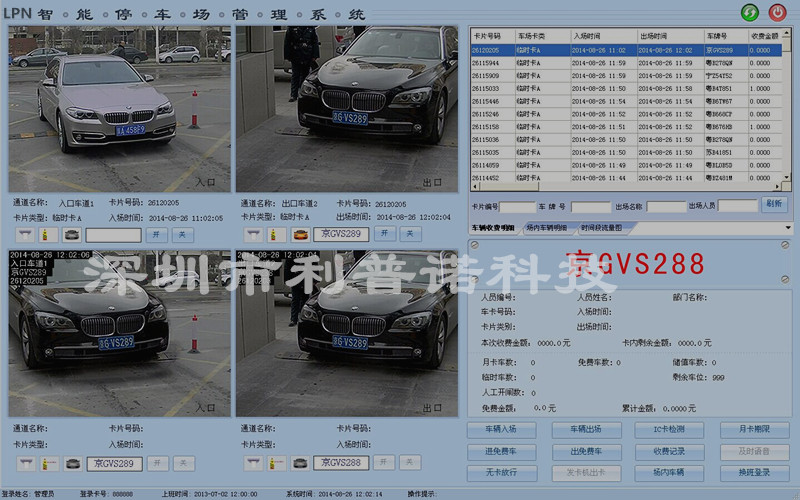Viewport: 800px width, 500px height.
Task: Click the car icon under entrance lane 1
Action: pyautogui.click(x=71, y=235)
